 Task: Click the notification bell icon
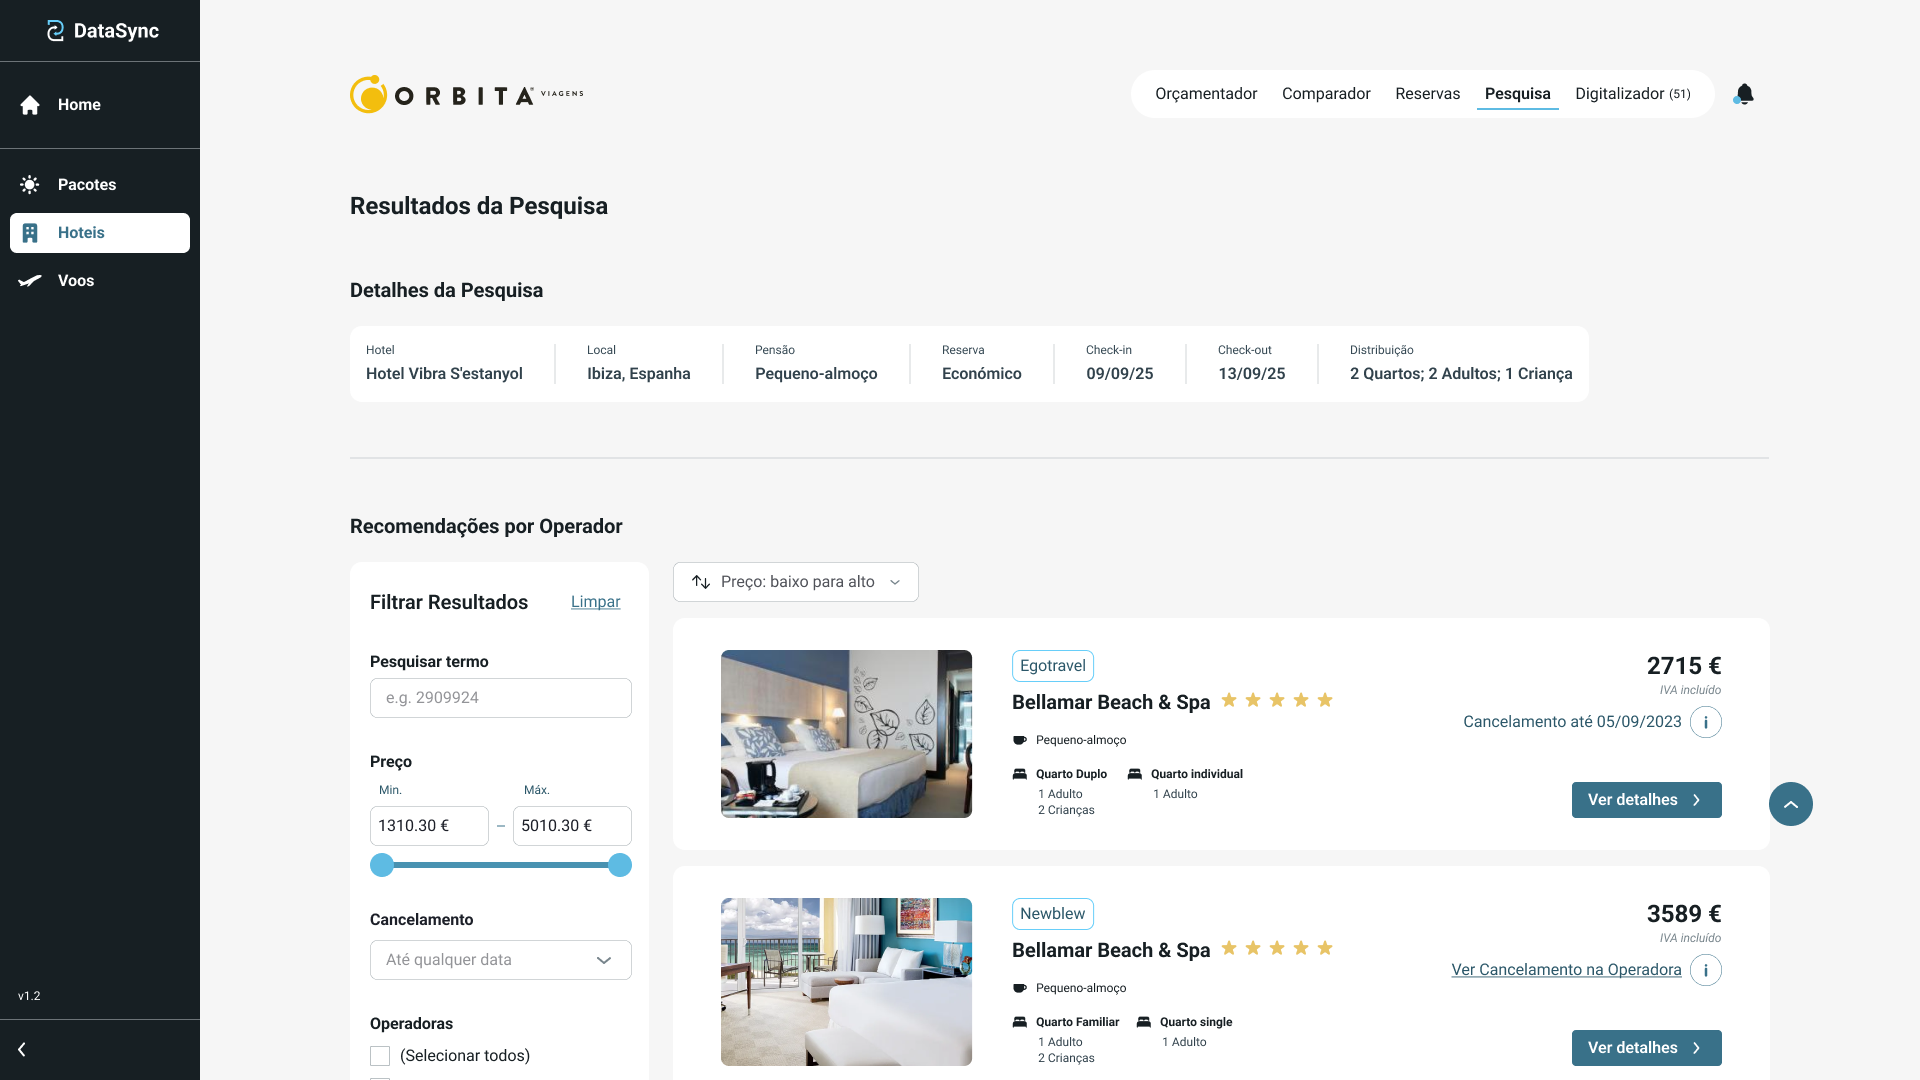click(x=1744, y=94)
